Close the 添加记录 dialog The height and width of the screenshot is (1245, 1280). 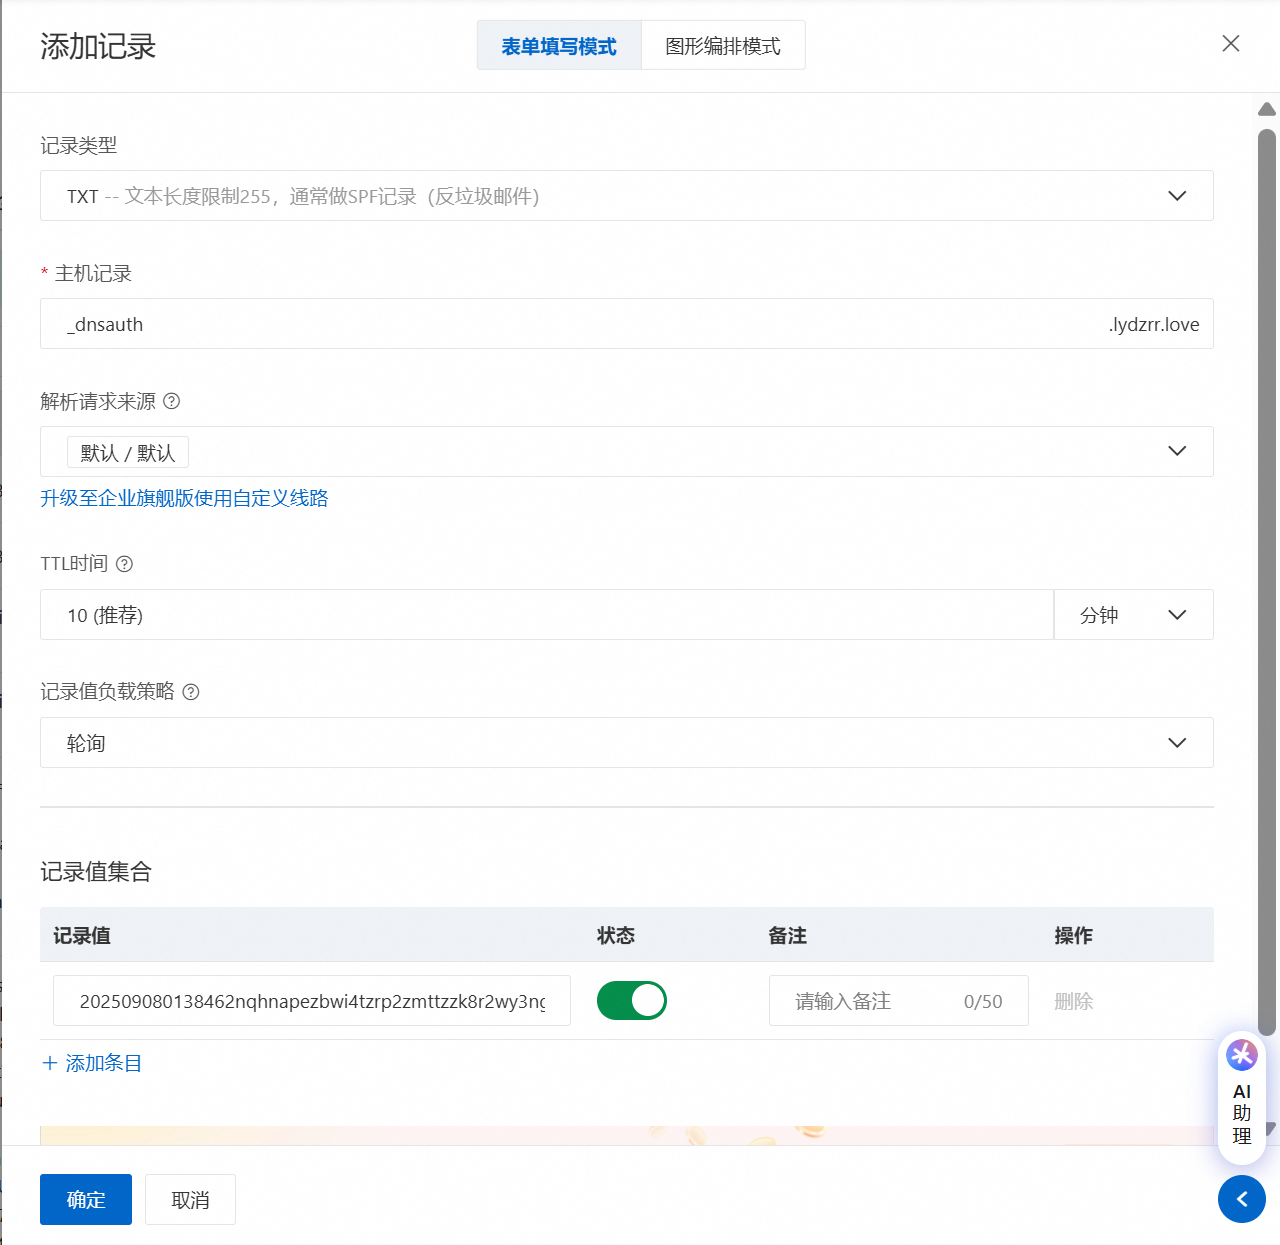[1231, 43]
